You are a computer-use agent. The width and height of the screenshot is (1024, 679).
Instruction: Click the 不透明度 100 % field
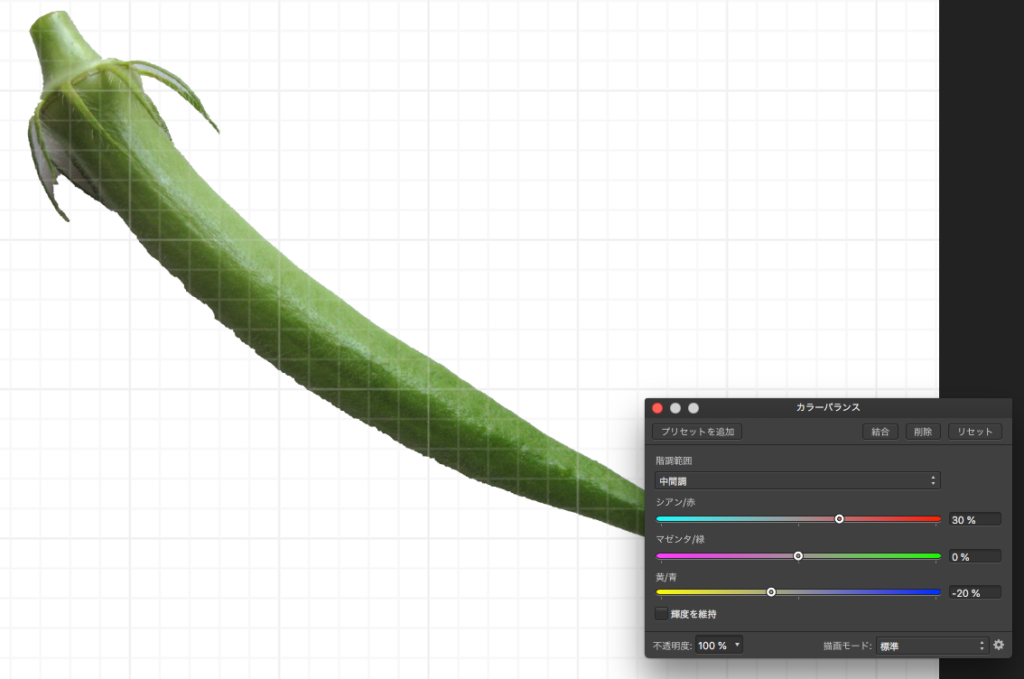point(712,645)
